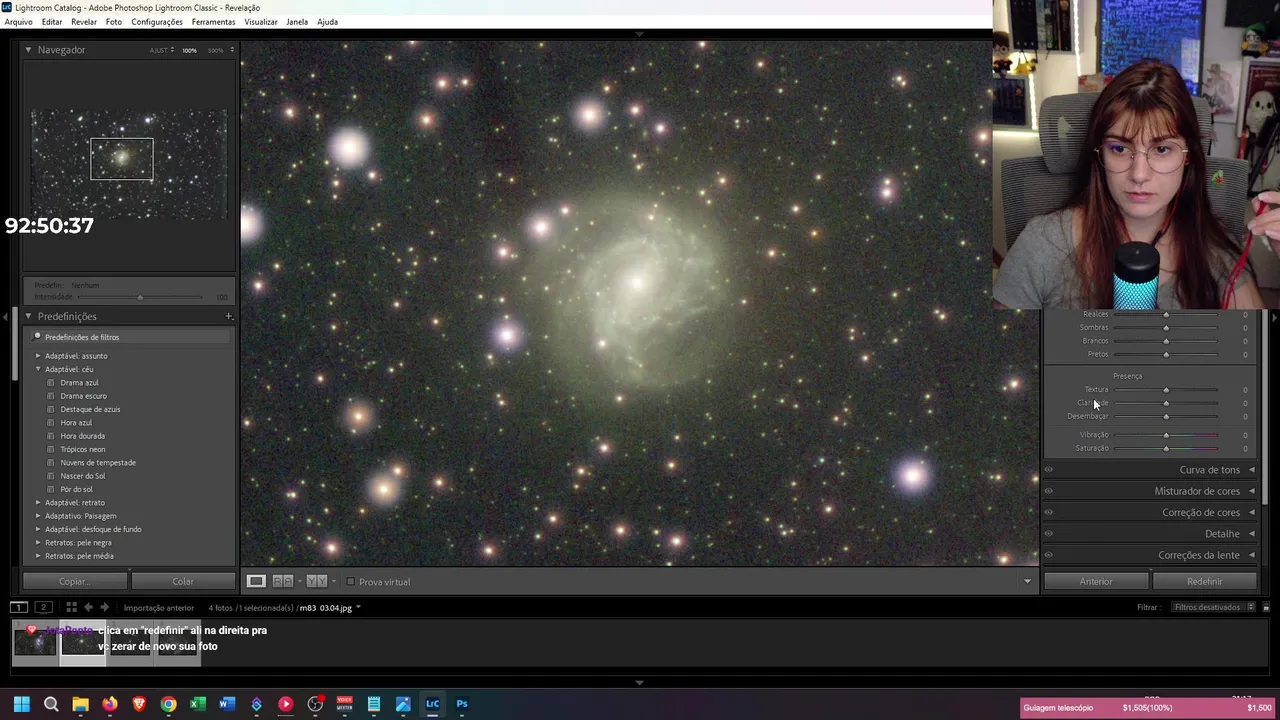Click the Navegador preview thumbnail
Screen dimensions: 1280x720
point(129,165)
